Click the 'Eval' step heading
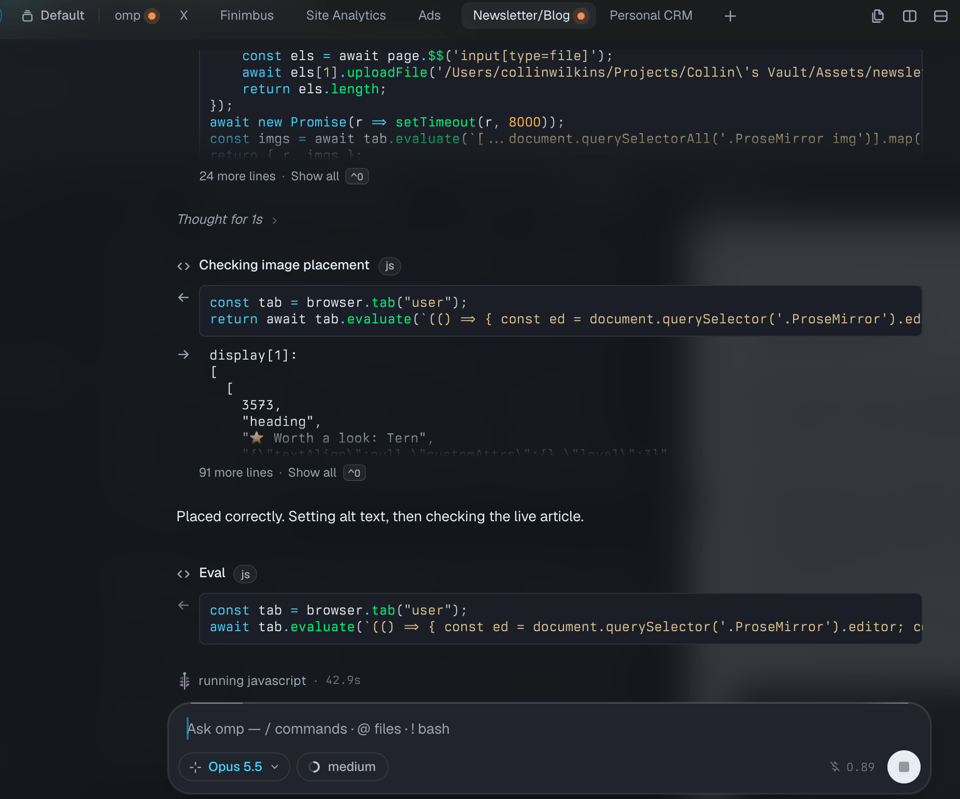Screen dimensions: 960x799 point(212,573)
